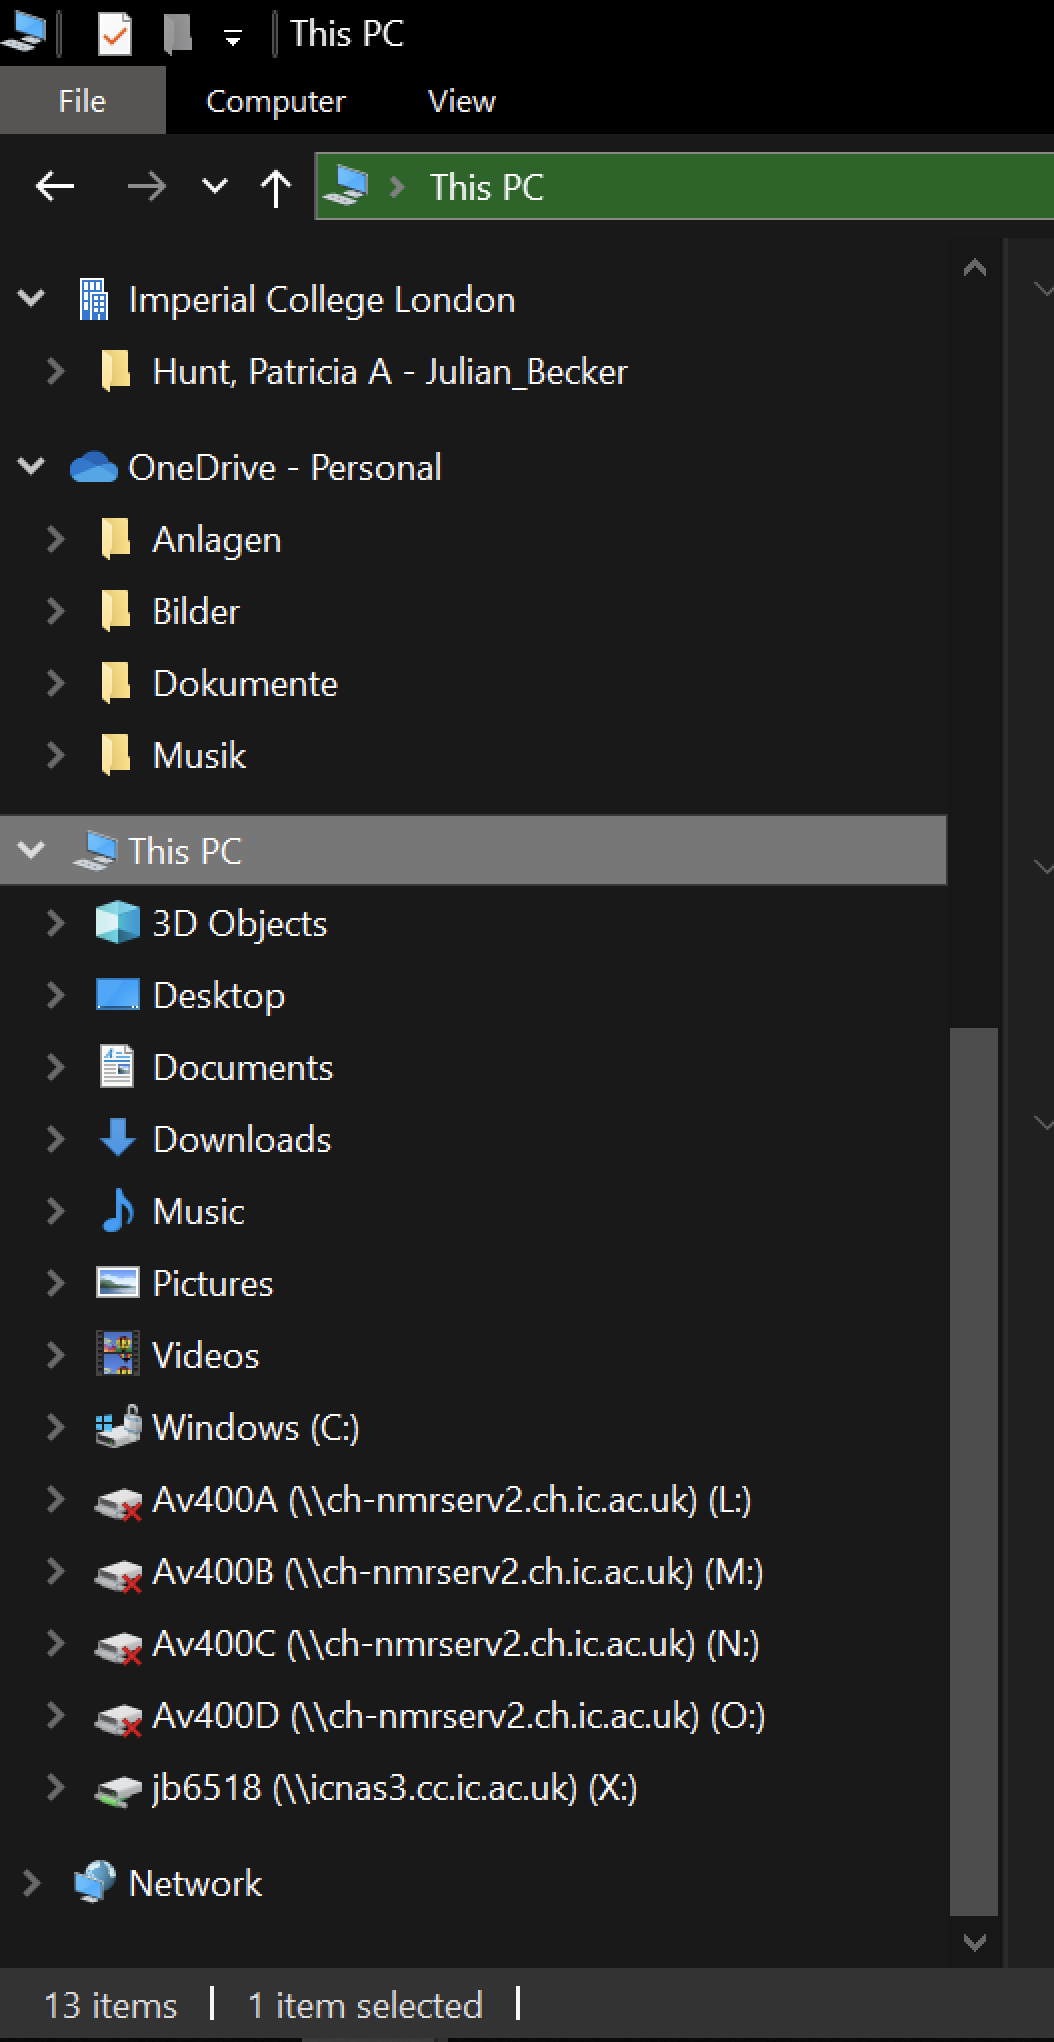Viewport: 1054px width, 2042px height.
Task: Click the Music note icon
Action: point(117,1211)
